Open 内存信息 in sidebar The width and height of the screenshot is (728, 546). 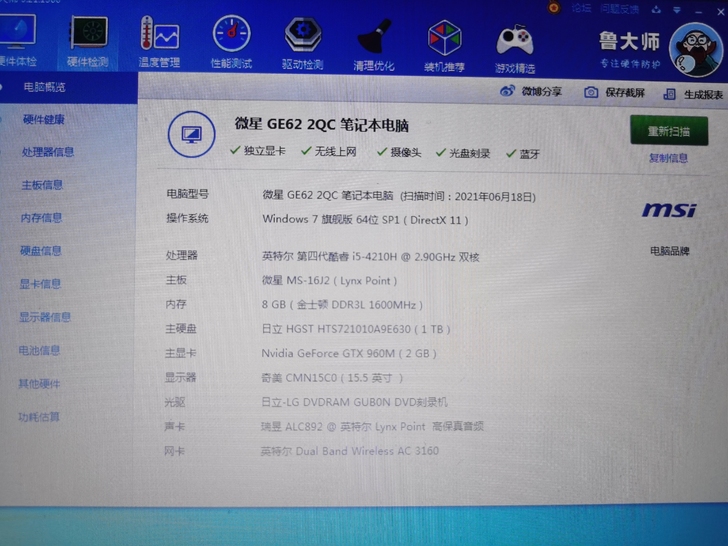coord(41,218)
